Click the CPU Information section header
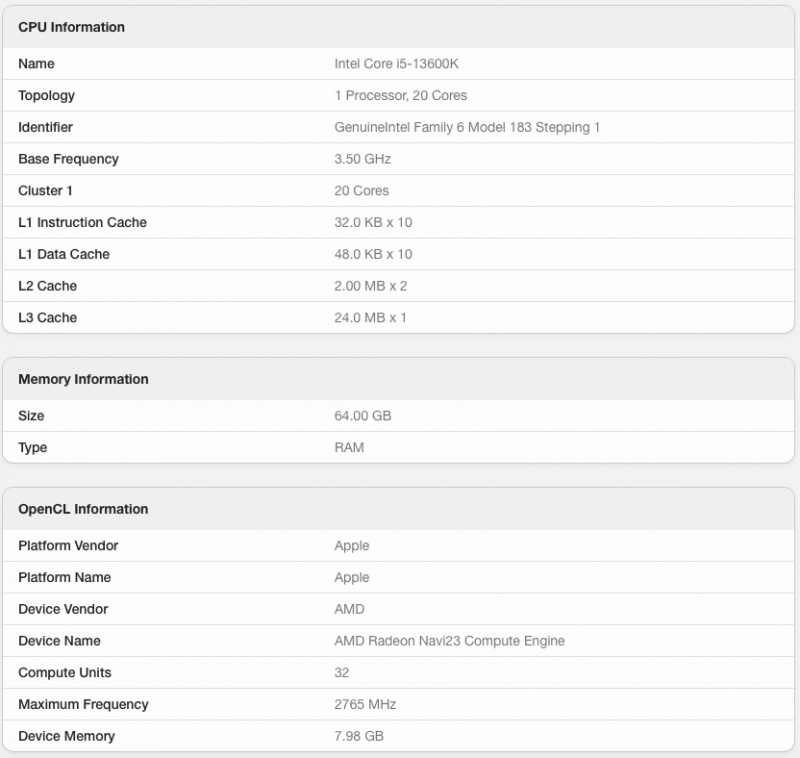 pyautogui.click(x=71, y=27)
